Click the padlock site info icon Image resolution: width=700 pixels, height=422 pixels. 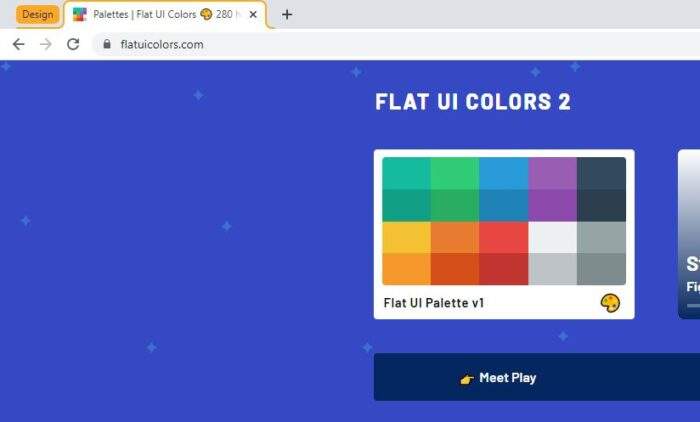pyautogui.click(x=107, y=44)
